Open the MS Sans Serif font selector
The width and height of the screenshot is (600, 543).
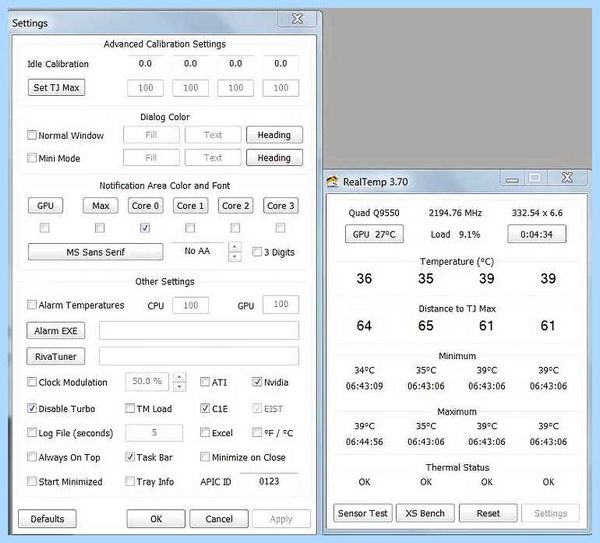tap(95, 252)
